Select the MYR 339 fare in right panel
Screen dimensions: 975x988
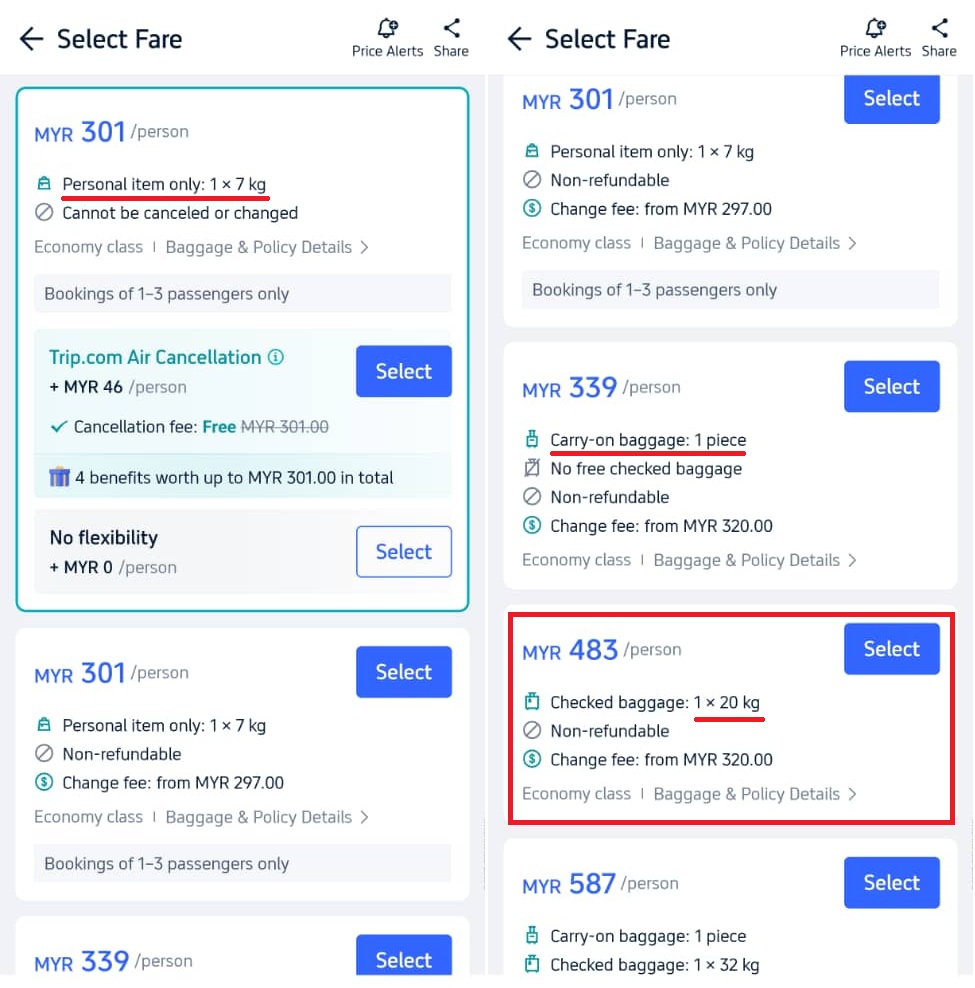891,387
